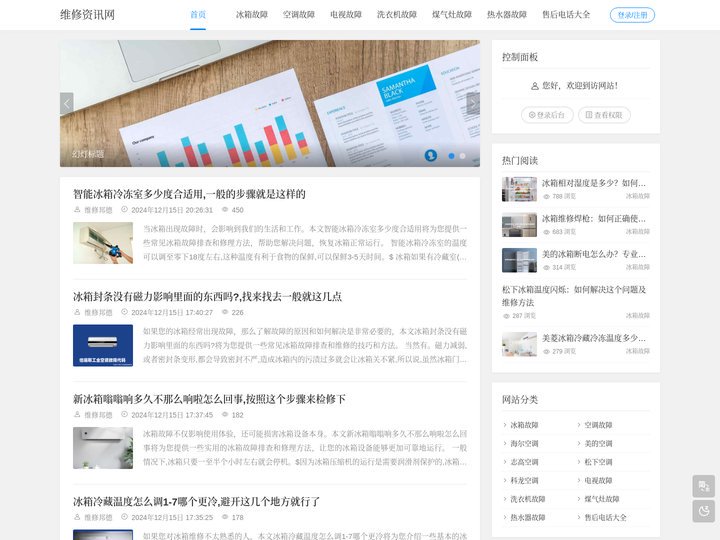
Task: Click the eye icon next to 182 views
Action: (x=225, y=414)
